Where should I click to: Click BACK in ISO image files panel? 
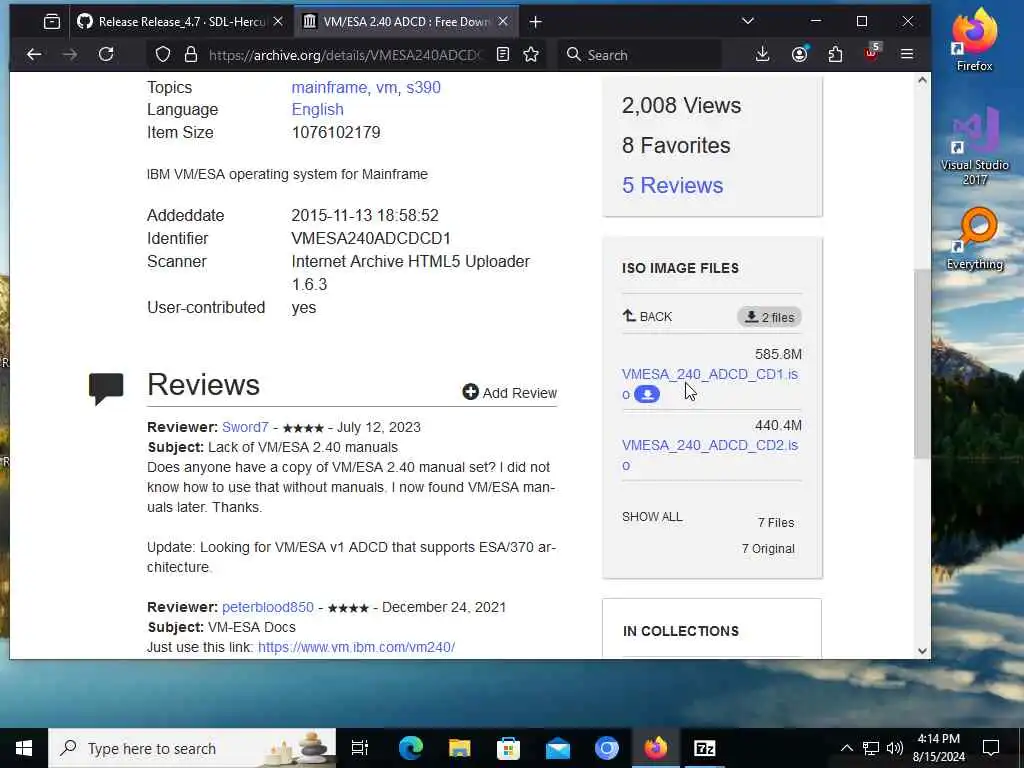pos(647,317)
